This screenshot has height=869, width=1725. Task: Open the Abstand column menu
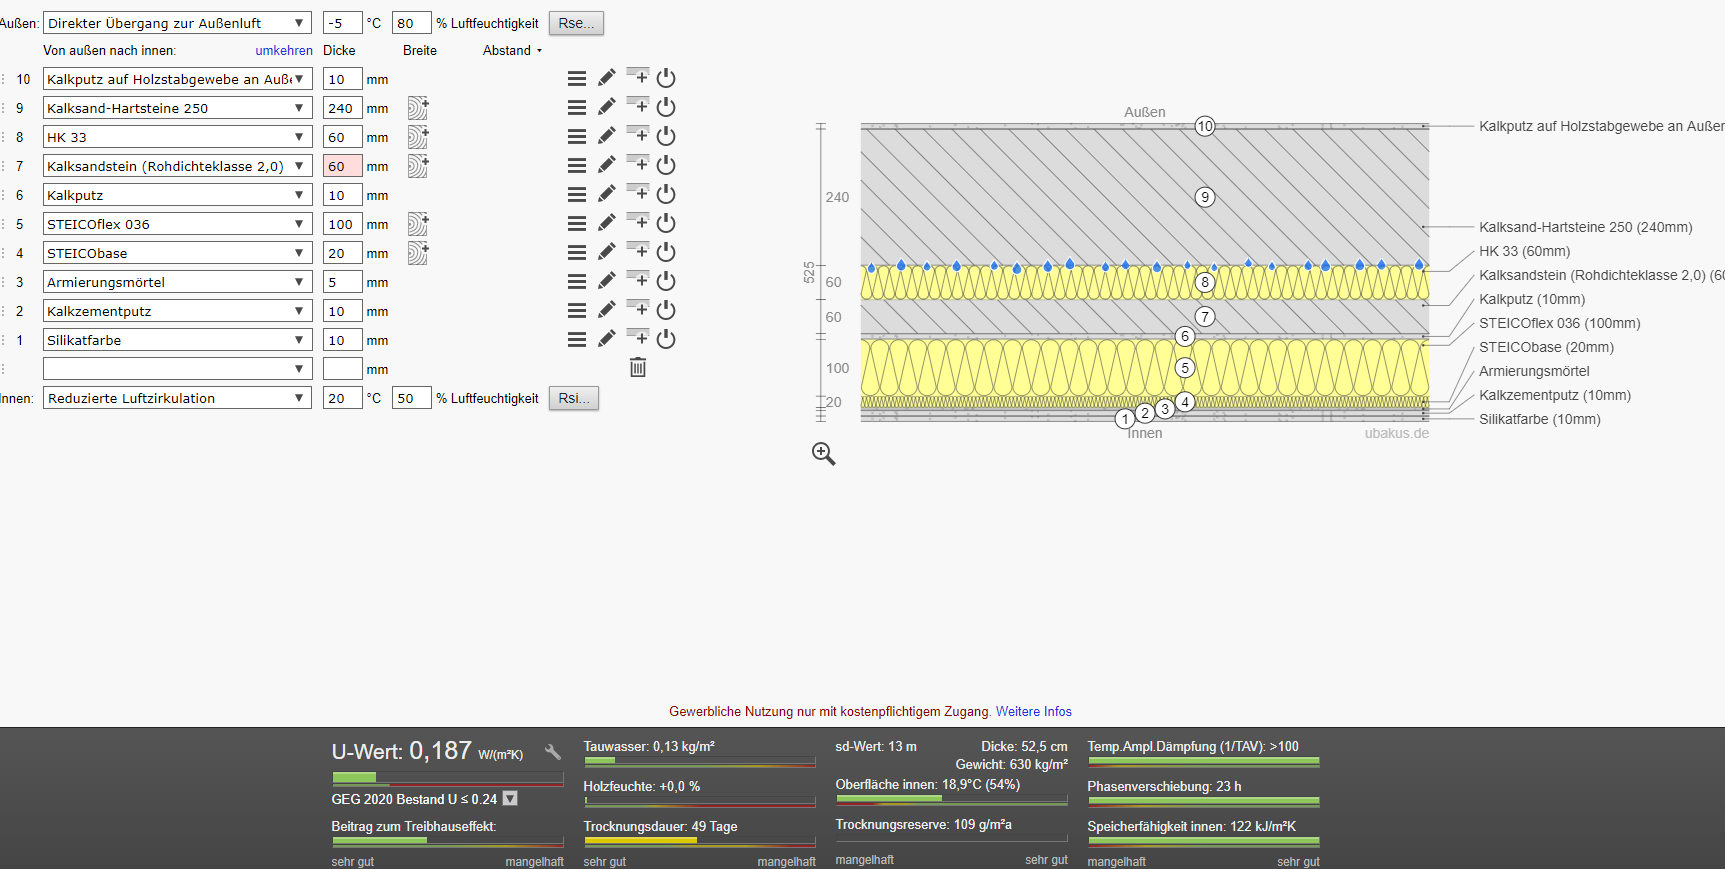pyautogui.click(x=512, y=50)
